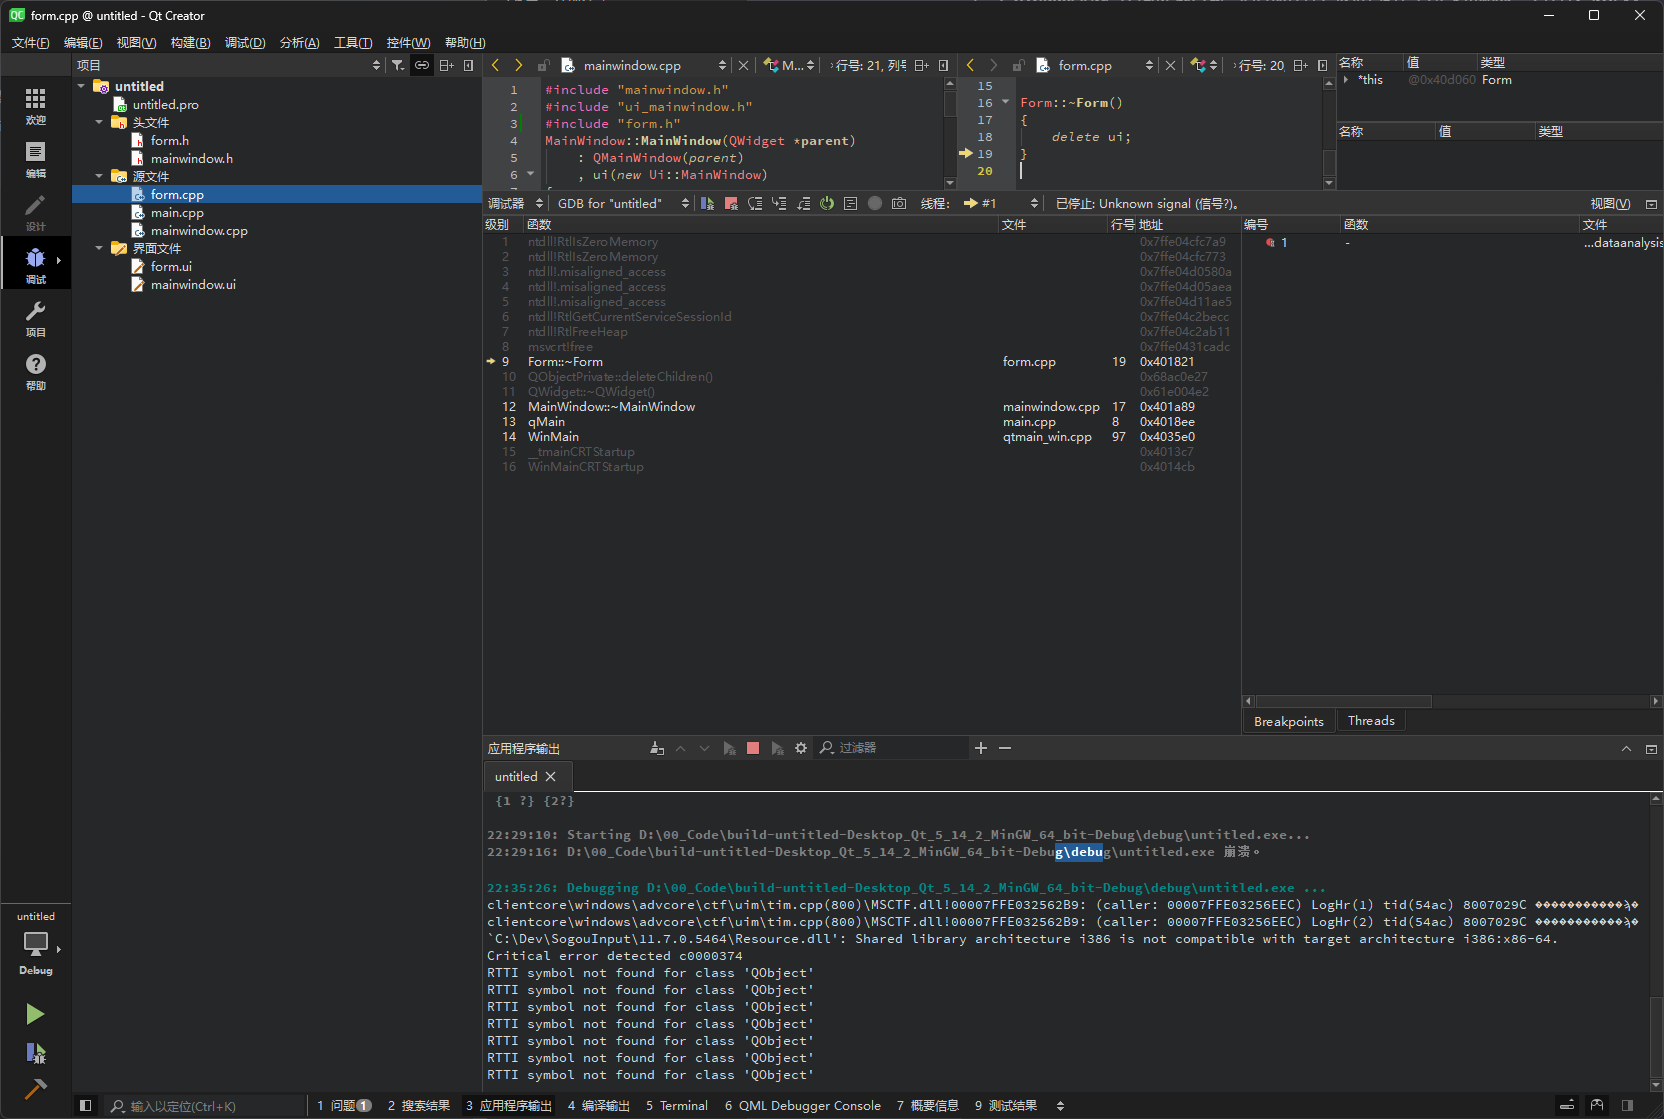The height and width of the screenshot is (1119, 1664).
Task: Stop the debugger with red square icon
Action: (x=731, y=203)
